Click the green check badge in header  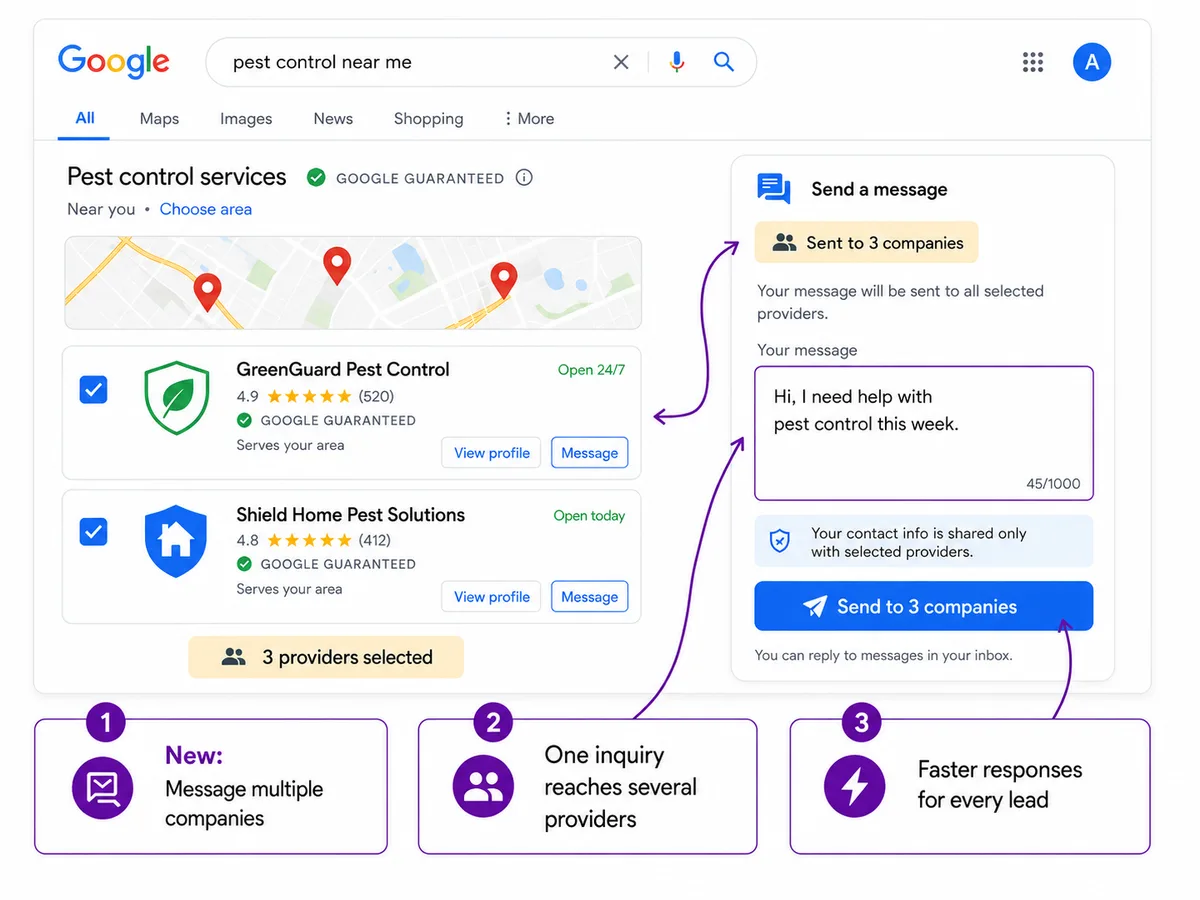(316, 178)
